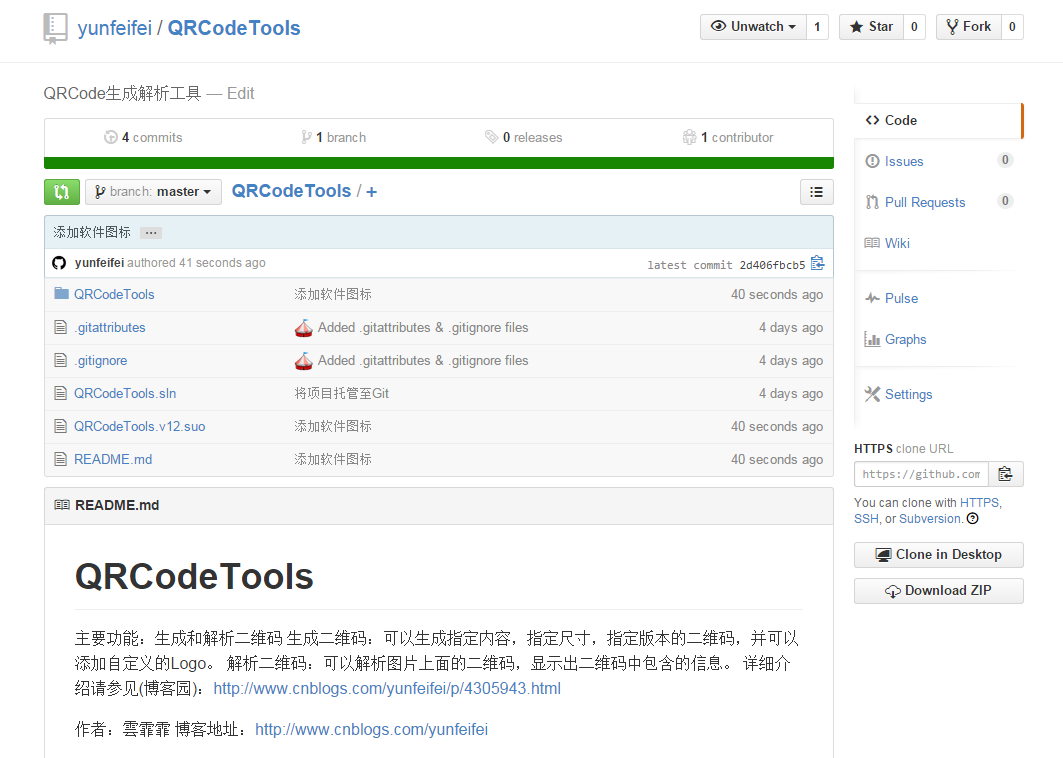Click the watchers count 1
Image resolution: width=1063 pixels, height=758 pixels.
(818, 26)
